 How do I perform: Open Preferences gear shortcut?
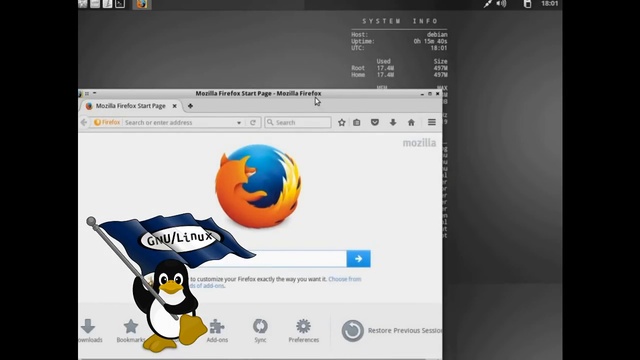pyautogui.click(x=304, y=331)
